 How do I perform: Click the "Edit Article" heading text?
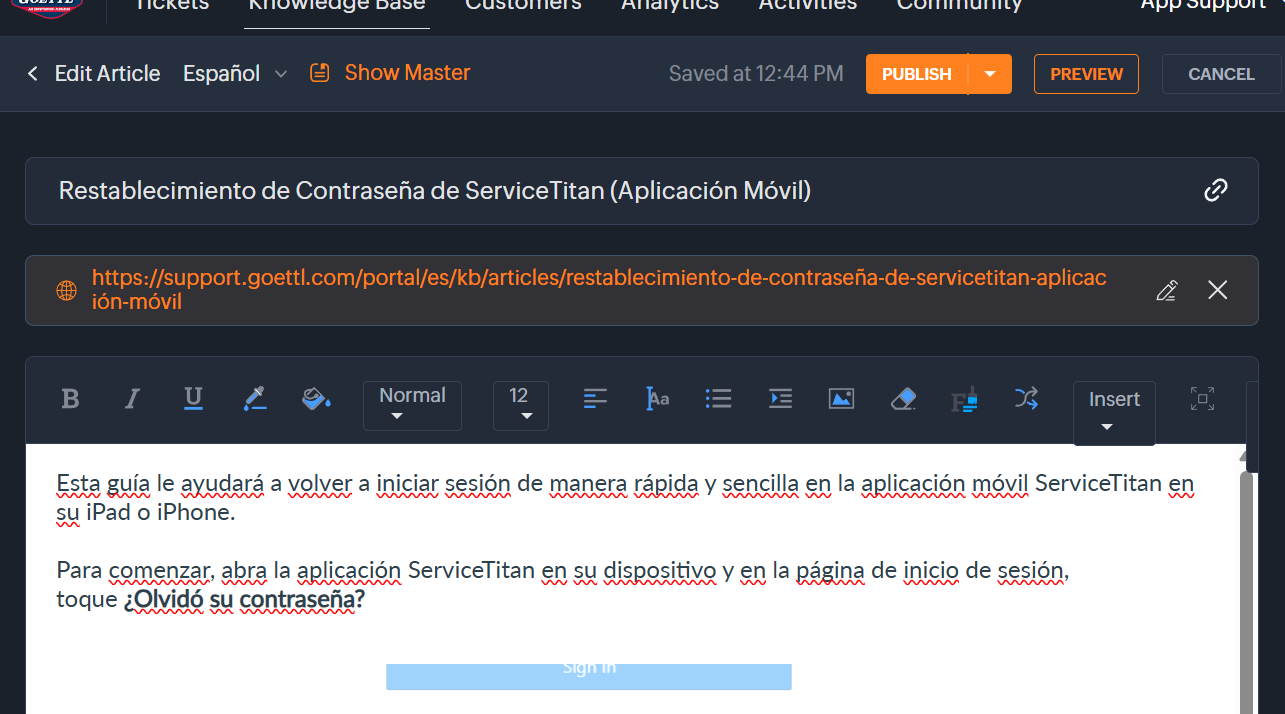(x=107, y=74)
